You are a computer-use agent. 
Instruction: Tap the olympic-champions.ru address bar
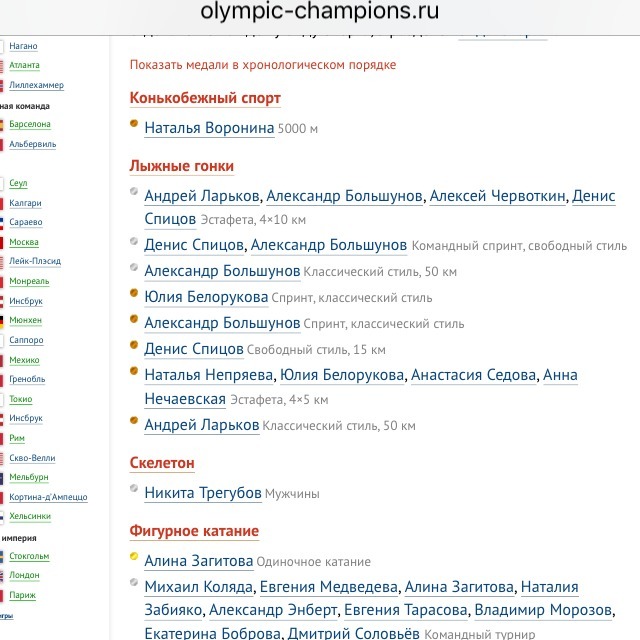tap(320, 14)
